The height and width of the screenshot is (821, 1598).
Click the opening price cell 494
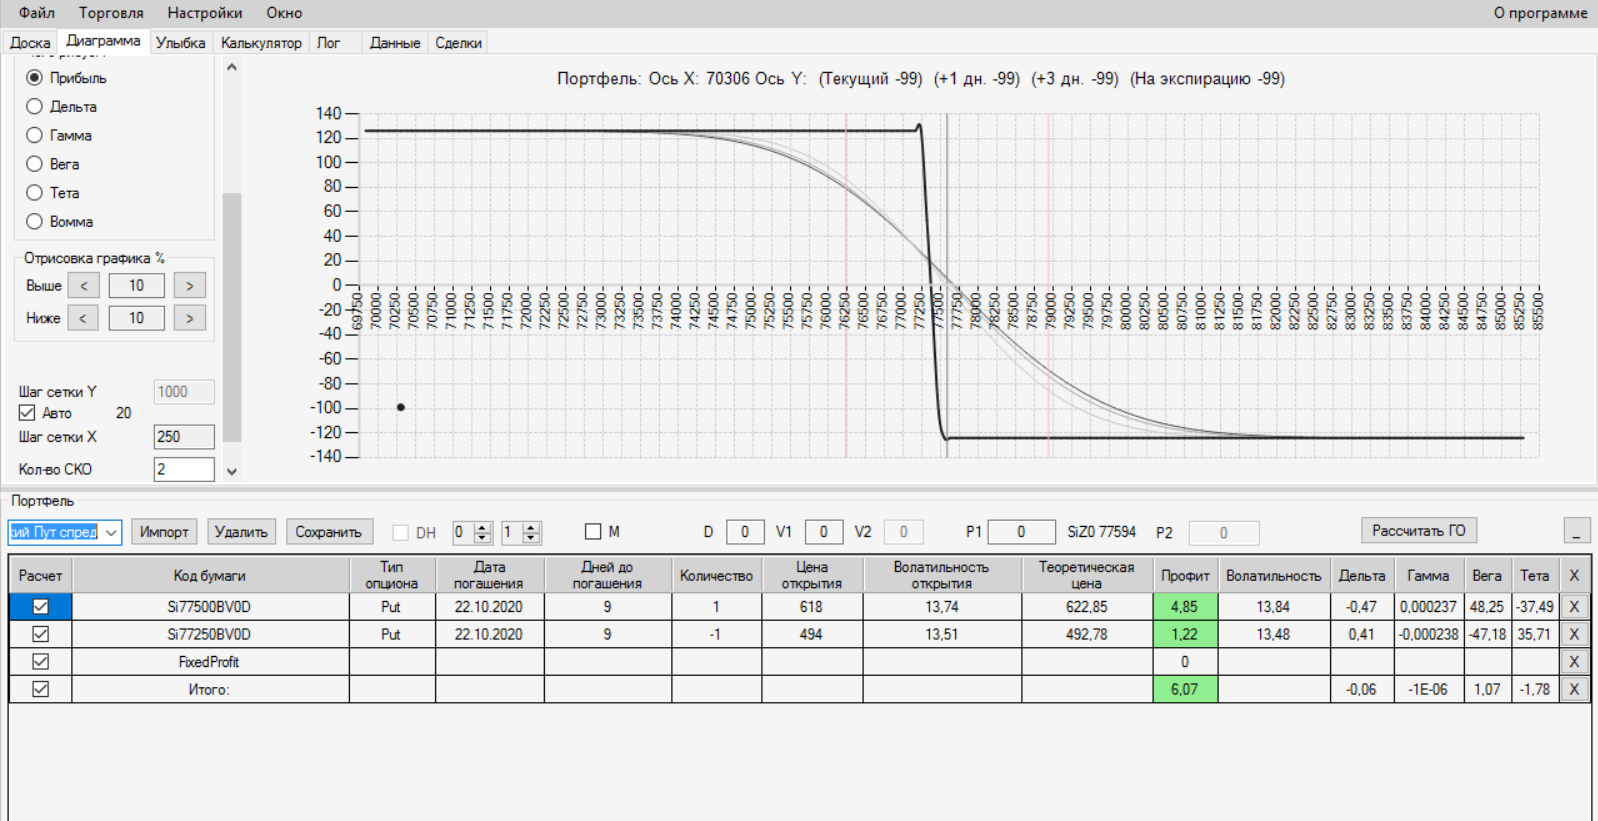coord(812,634)
